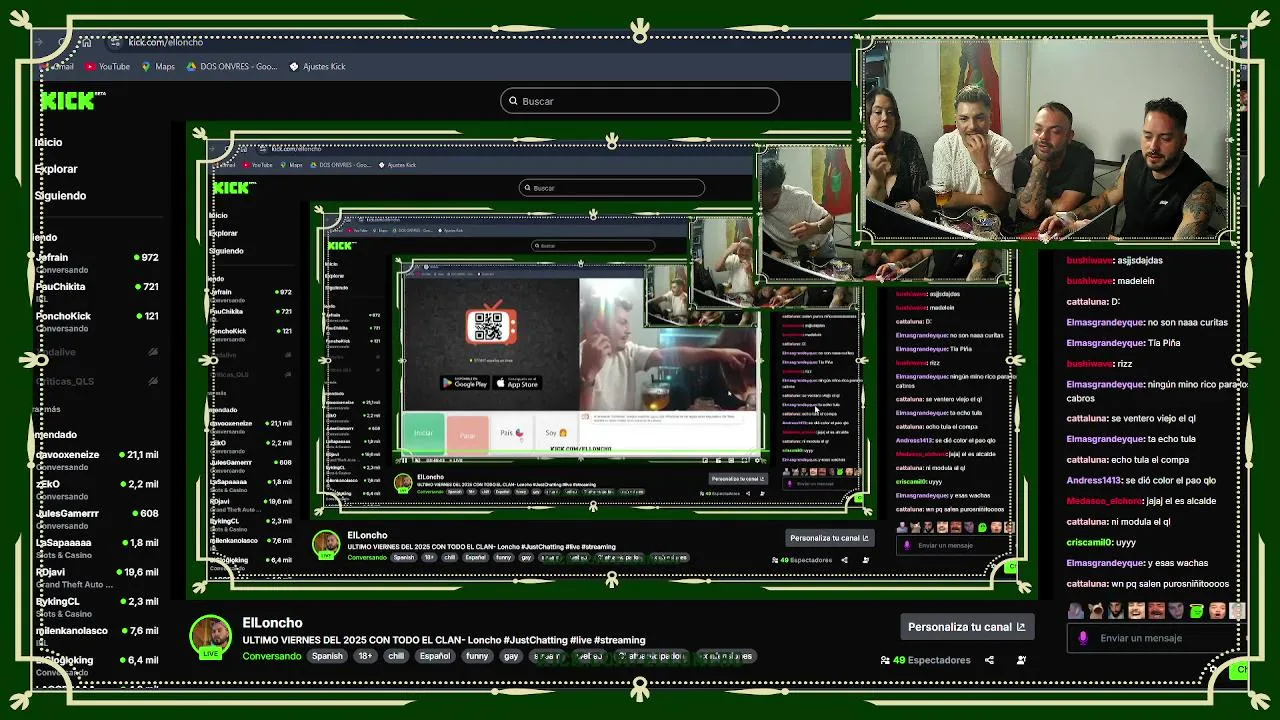Click the browser home icon

tap(87, 42)
